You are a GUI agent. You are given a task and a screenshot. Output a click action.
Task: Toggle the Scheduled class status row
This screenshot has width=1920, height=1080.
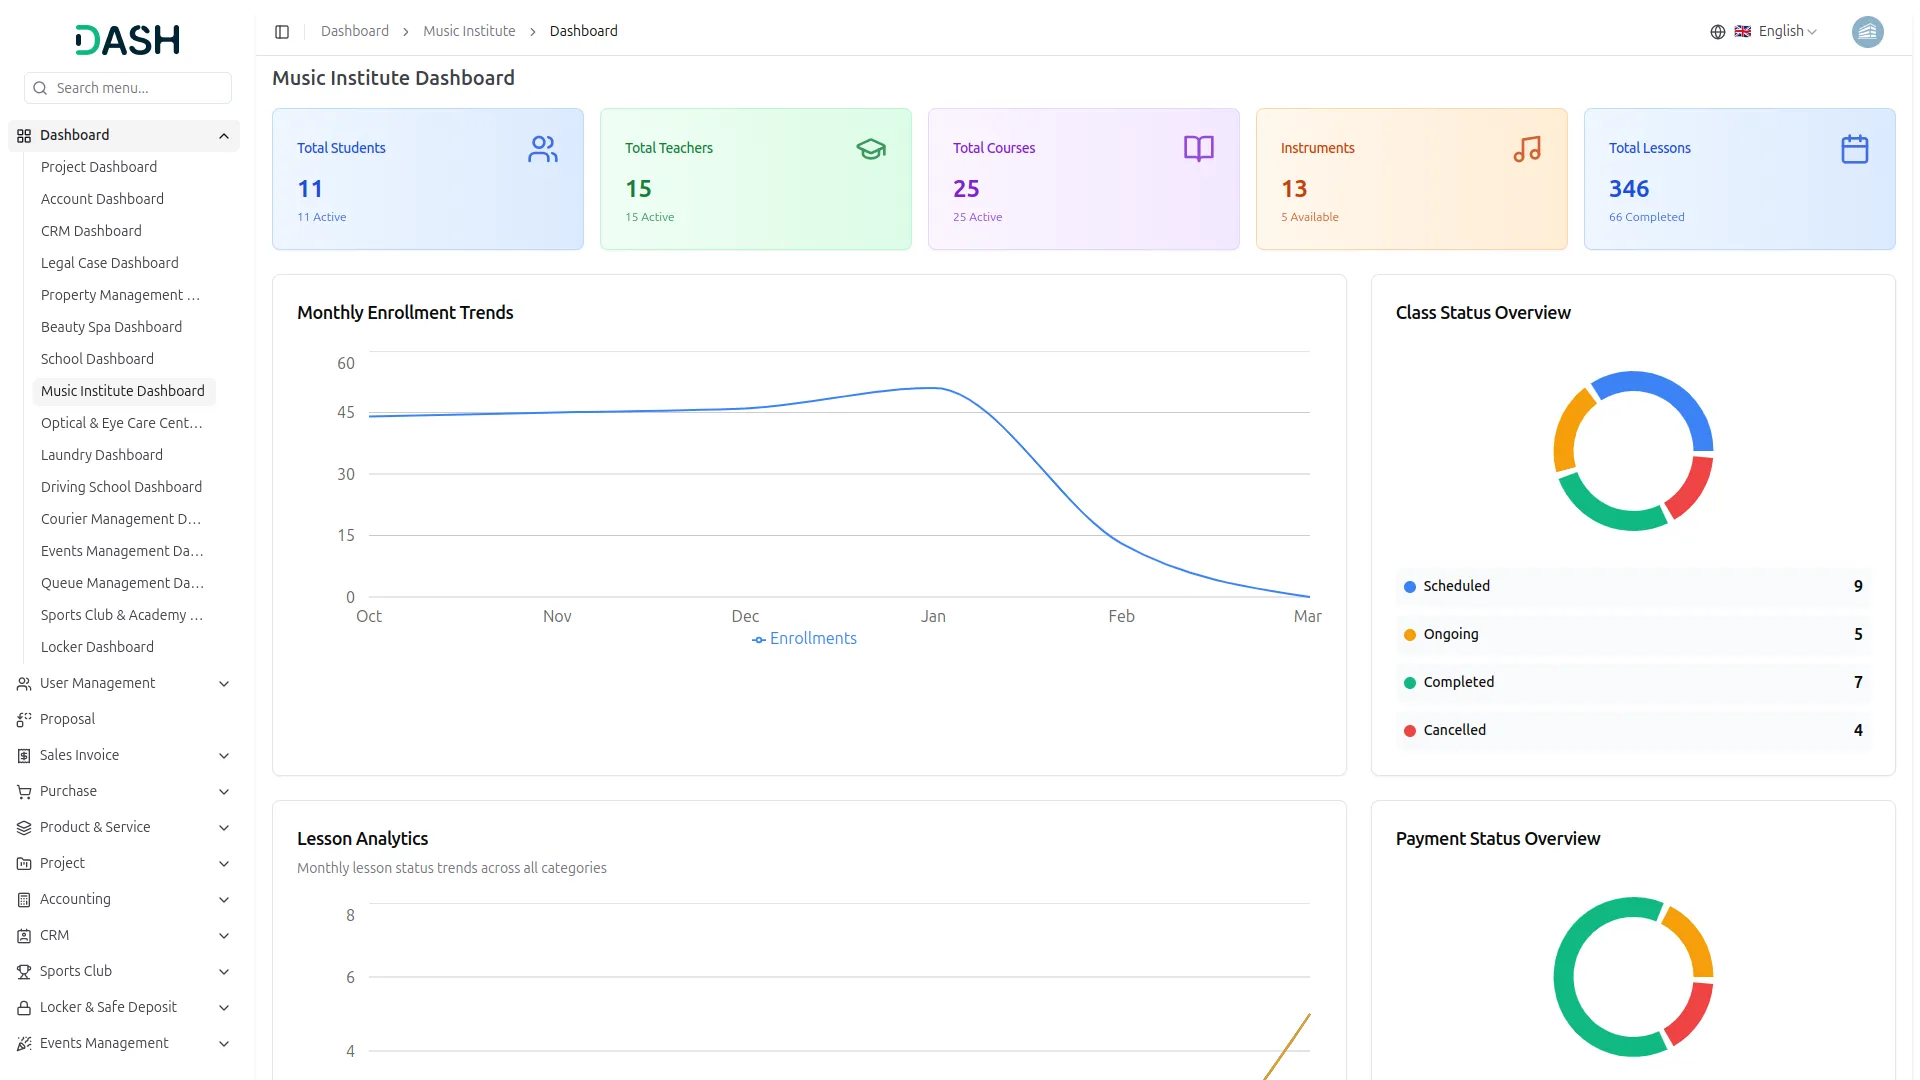[1632, 586]
